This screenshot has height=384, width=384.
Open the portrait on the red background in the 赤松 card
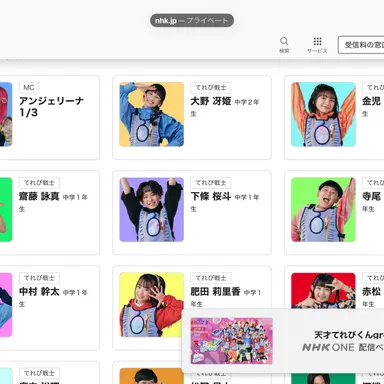(x=323, y=290)
